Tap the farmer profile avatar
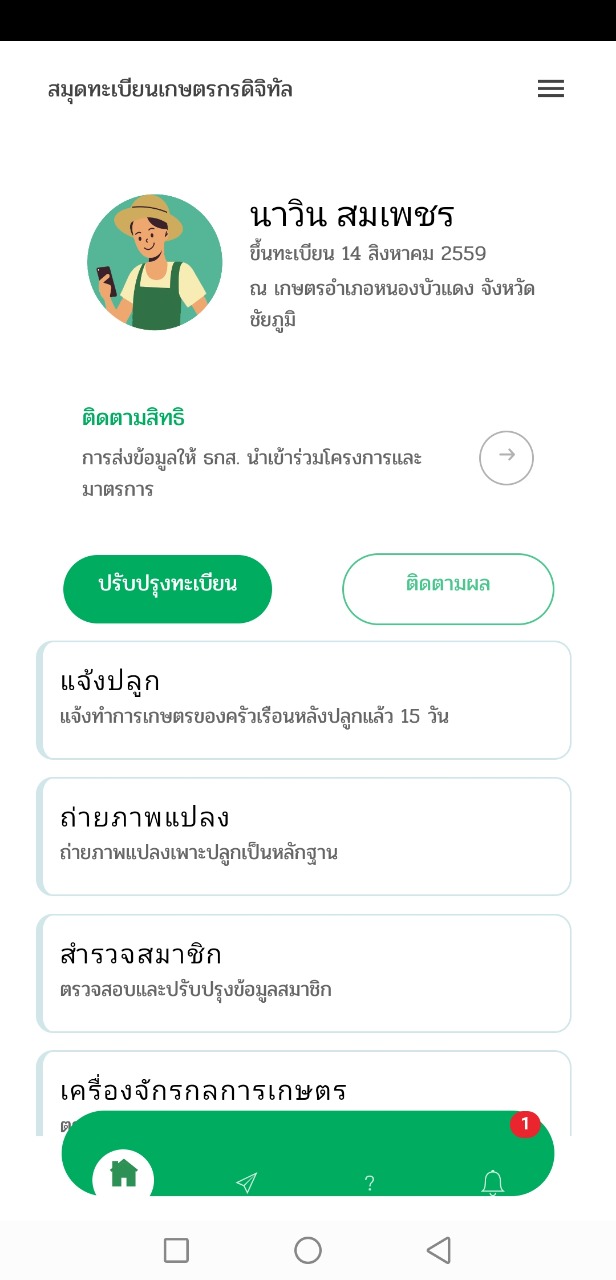The height and width of the screenshot is (1280, 616). coord(155,262)
